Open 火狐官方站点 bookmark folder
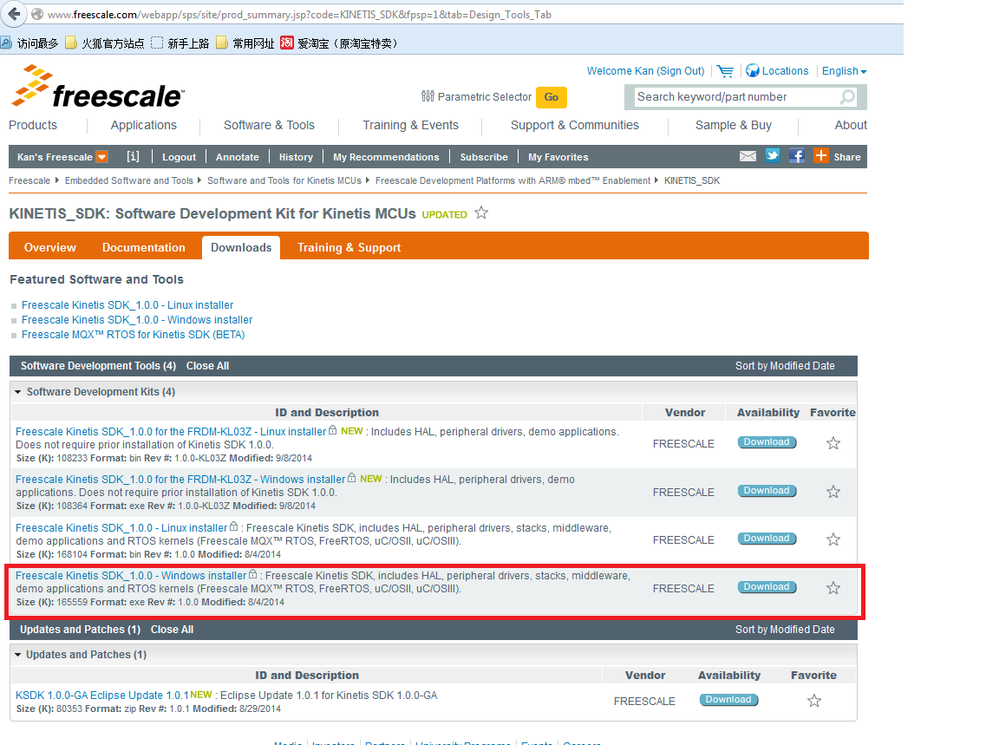 click(x=104, y=43)
